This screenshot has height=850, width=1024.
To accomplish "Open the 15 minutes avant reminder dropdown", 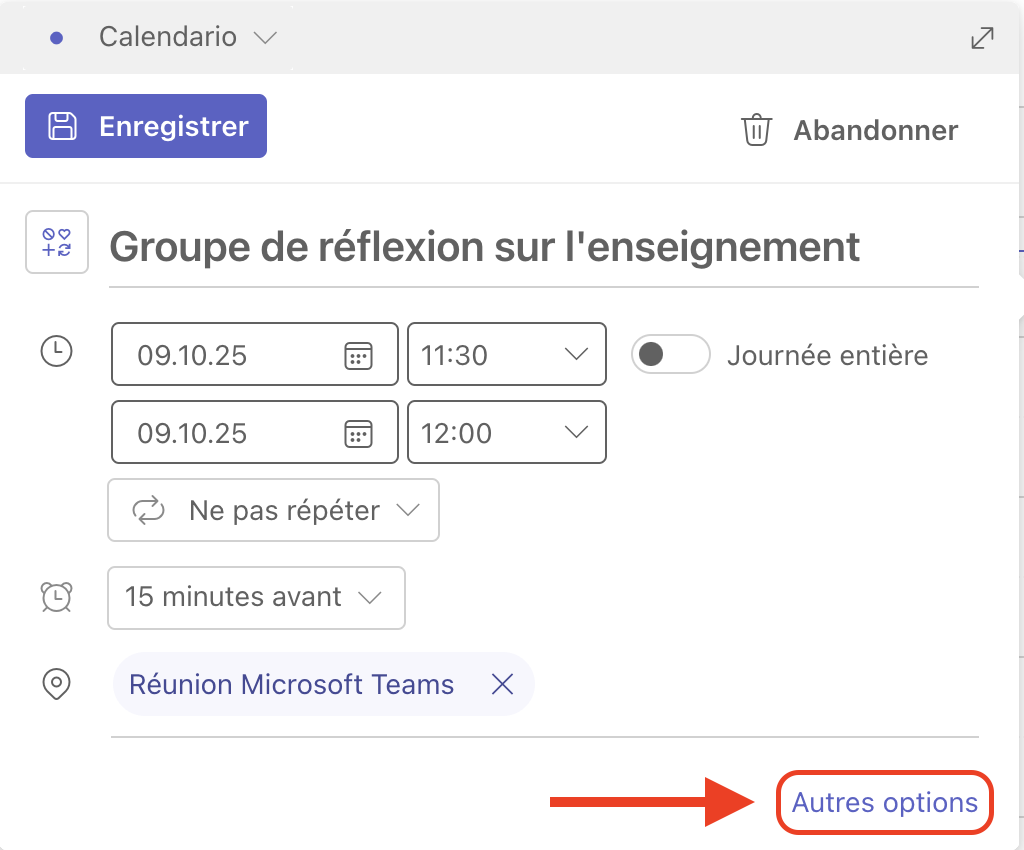I will pyautogui.click(x=256, y=598).
